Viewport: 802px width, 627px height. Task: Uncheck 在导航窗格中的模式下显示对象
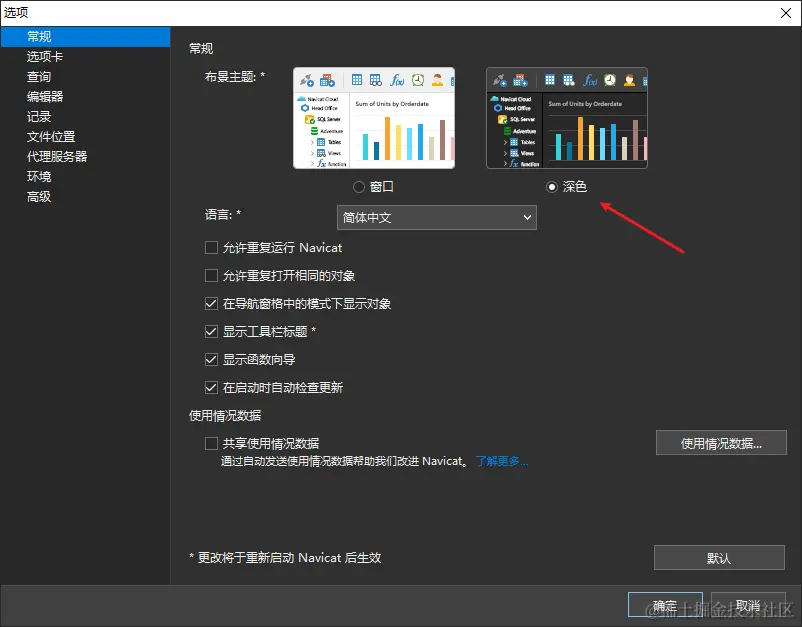pos(211,304)
